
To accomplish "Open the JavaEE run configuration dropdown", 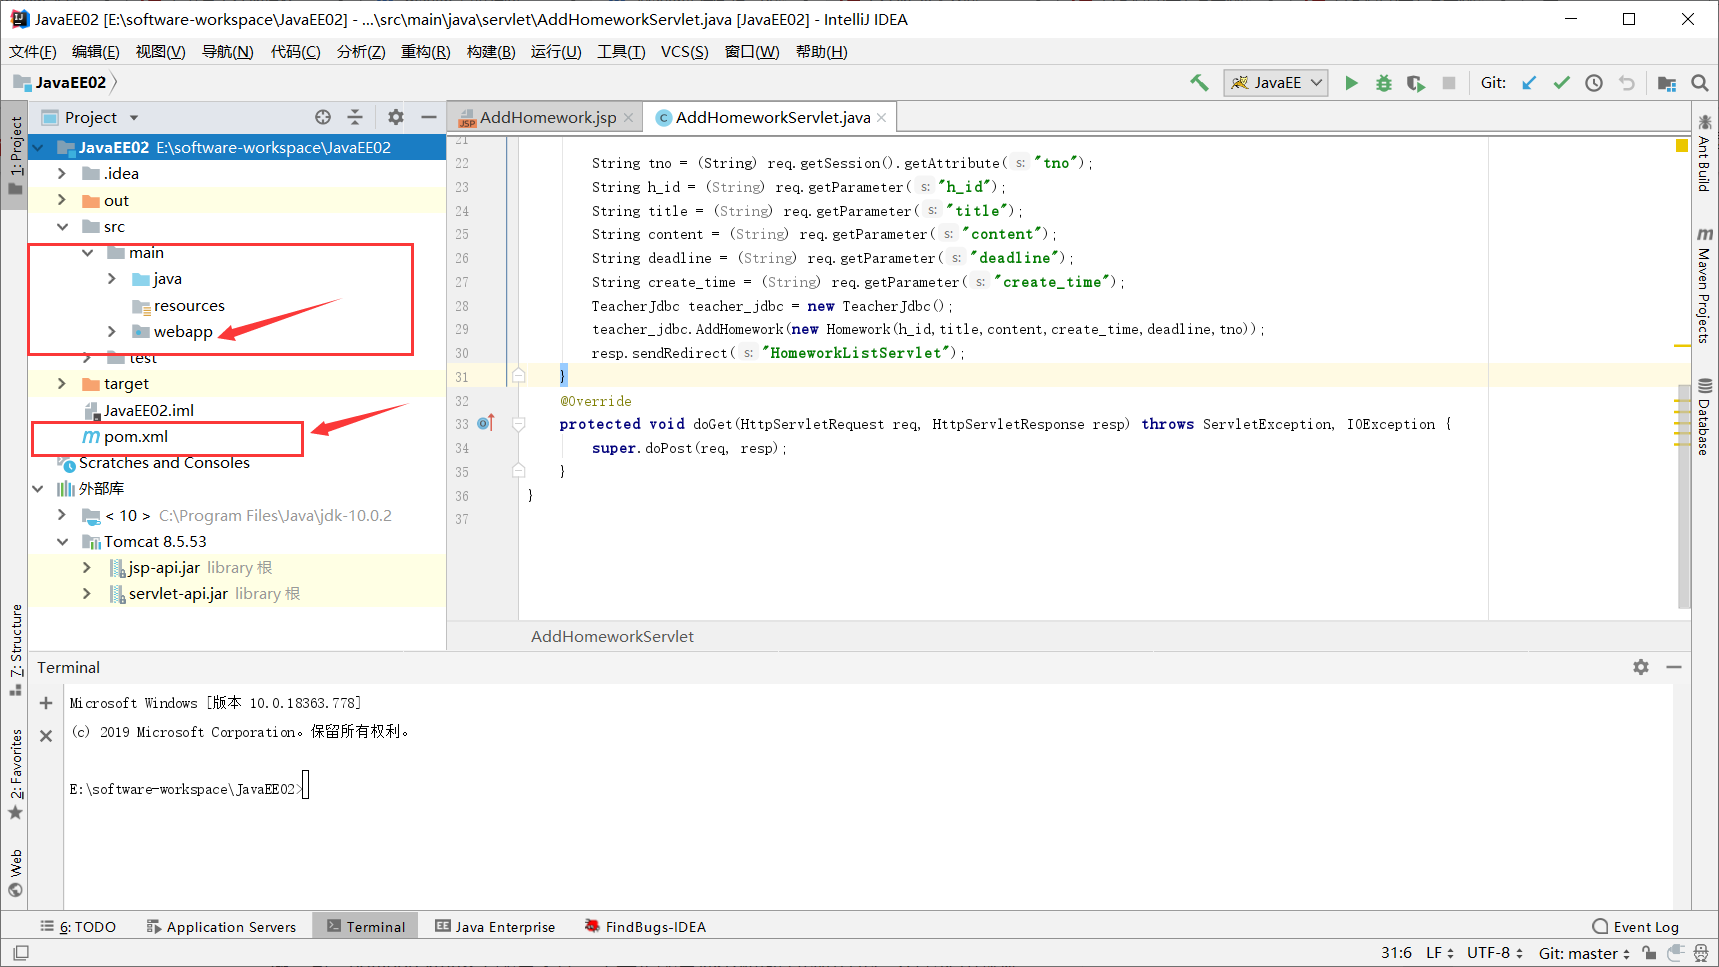I will (x=1276, y=83).
